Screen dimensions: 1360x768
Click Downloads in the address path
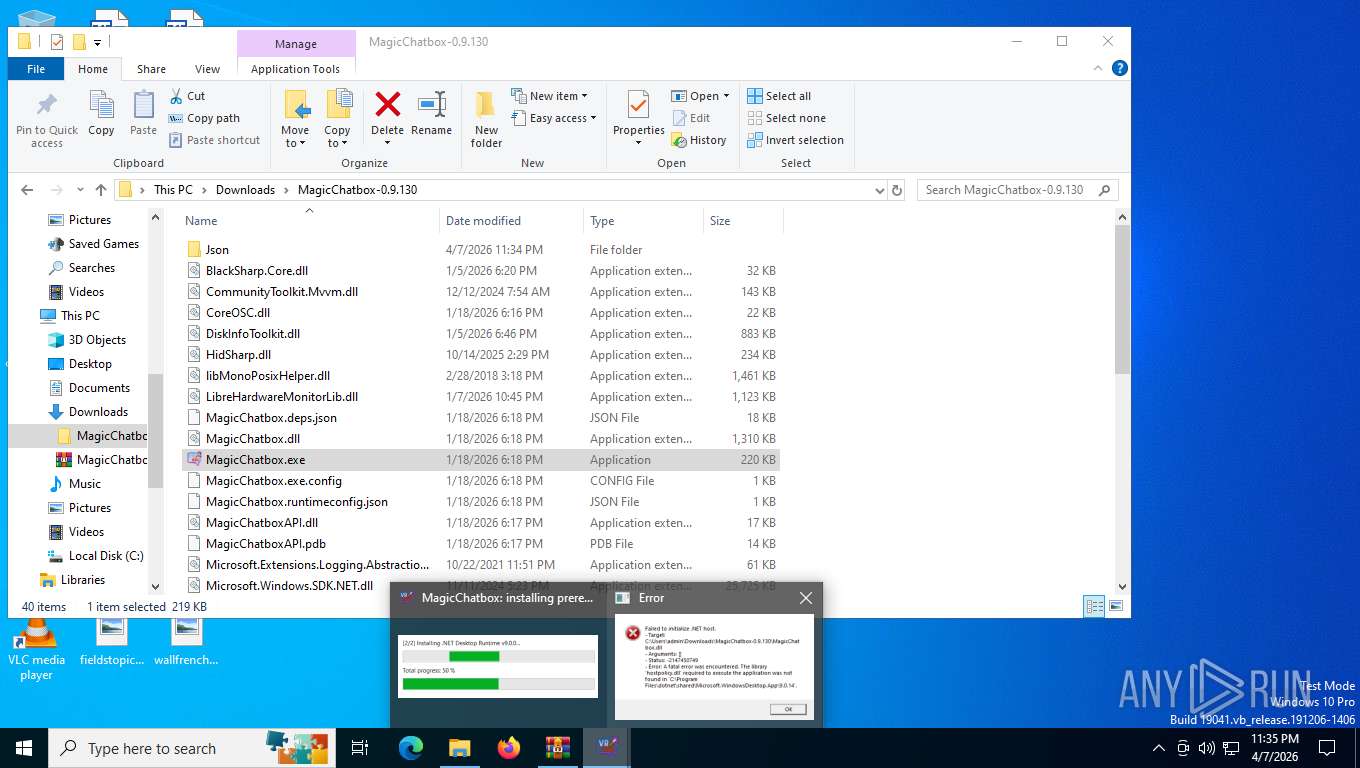pos(245,190)
